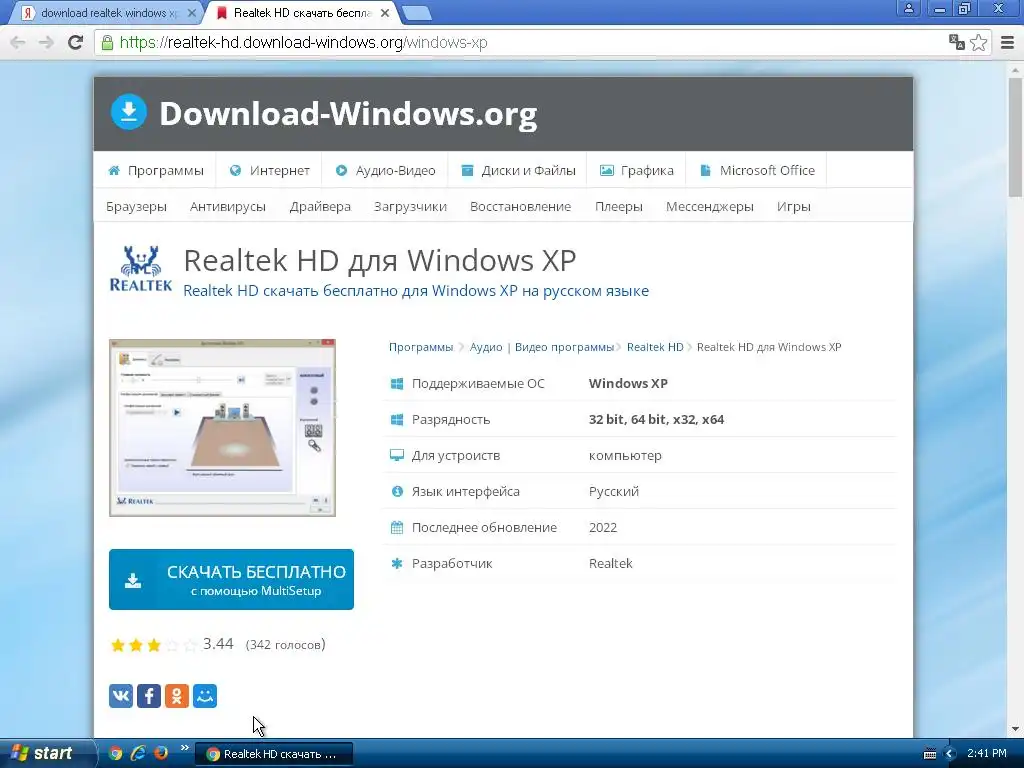Open Microsoft Office menu category
The height and width of the screenshot is (768, 1024).
click(757, 170)
